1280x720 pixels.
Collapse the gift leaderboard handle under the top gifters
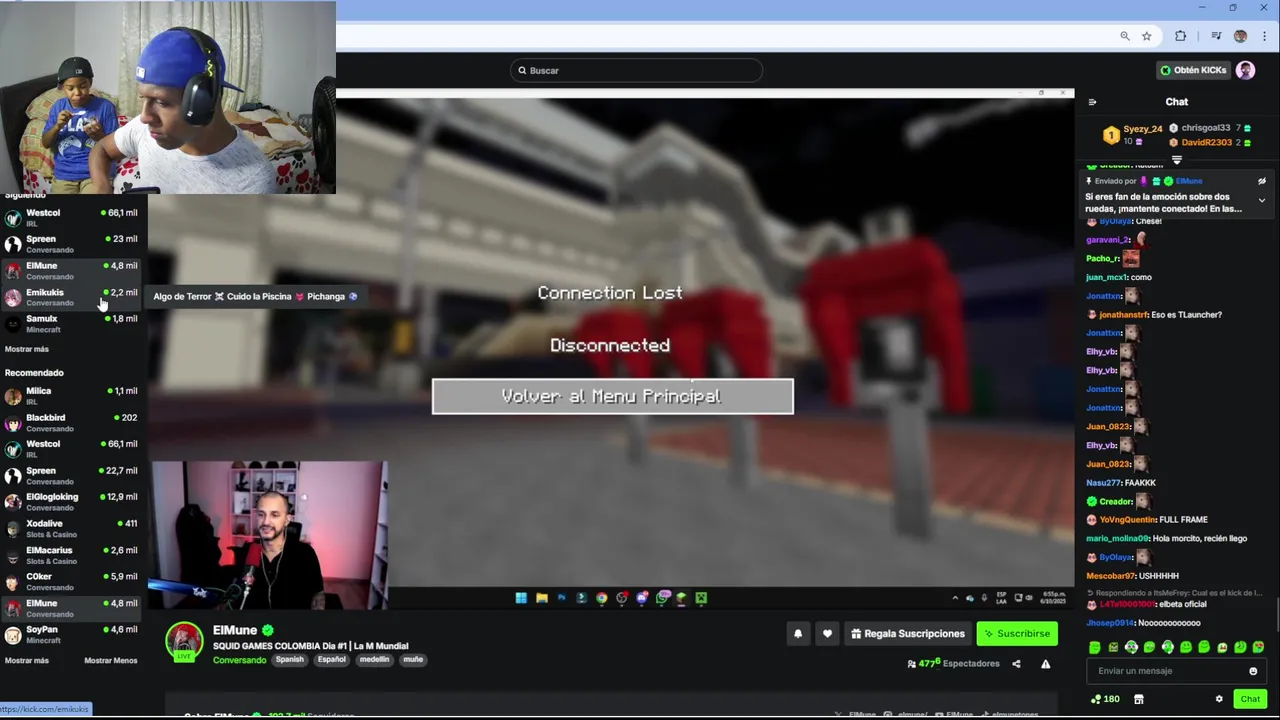pos(1177,160)
